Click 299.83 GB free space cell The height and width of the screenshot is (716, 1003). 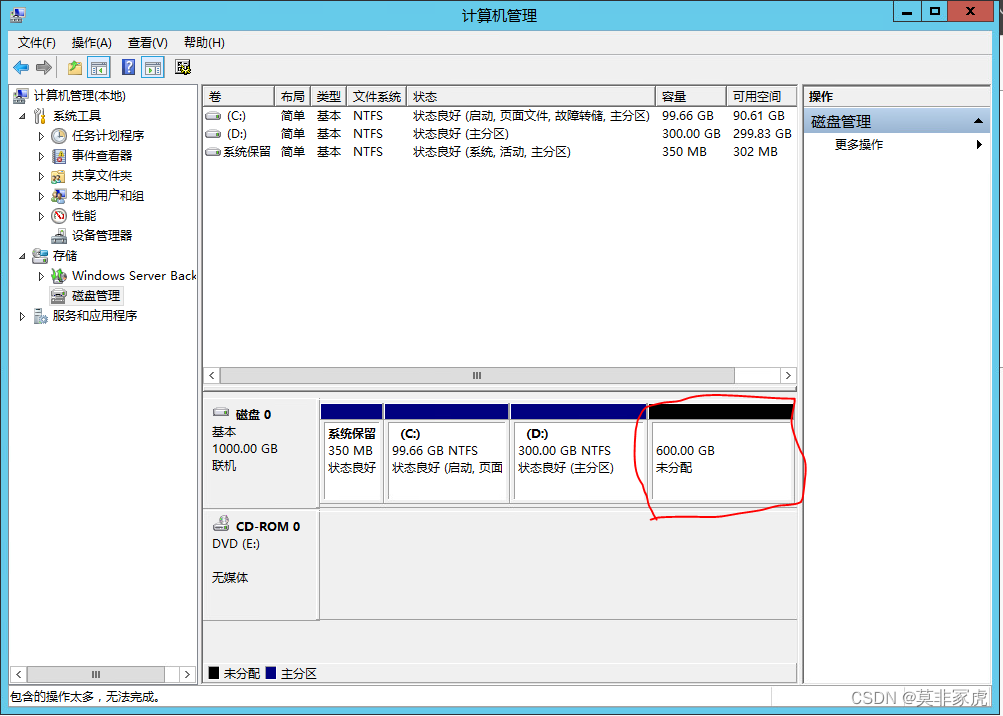762,134
